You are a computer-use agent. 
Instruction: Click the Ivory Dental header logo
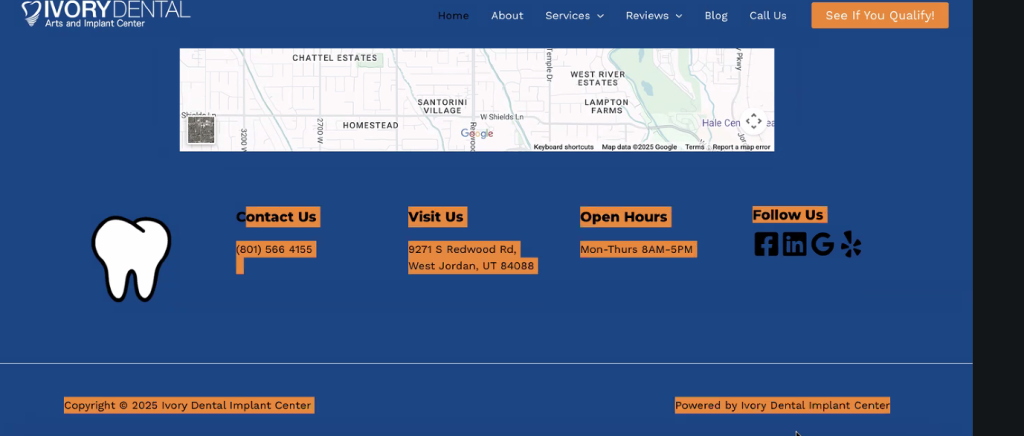tap(105, 13)
